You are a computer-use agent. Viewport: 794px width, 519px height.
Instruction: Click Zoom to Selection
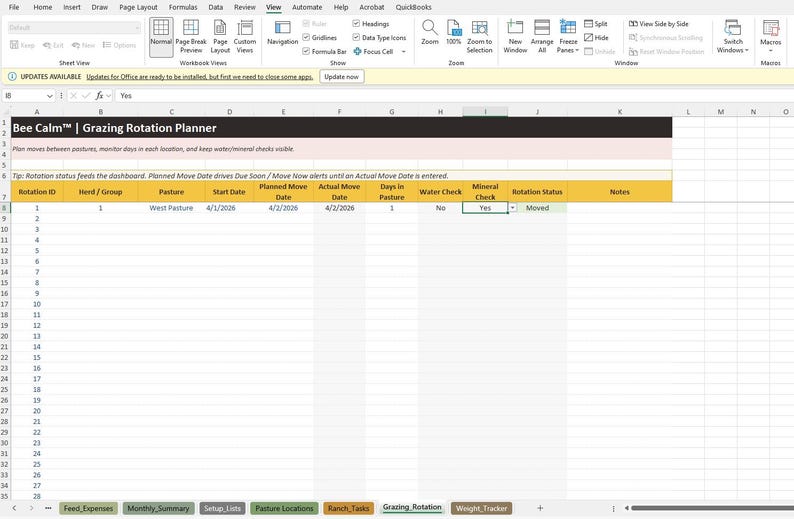tap(479, 36)
